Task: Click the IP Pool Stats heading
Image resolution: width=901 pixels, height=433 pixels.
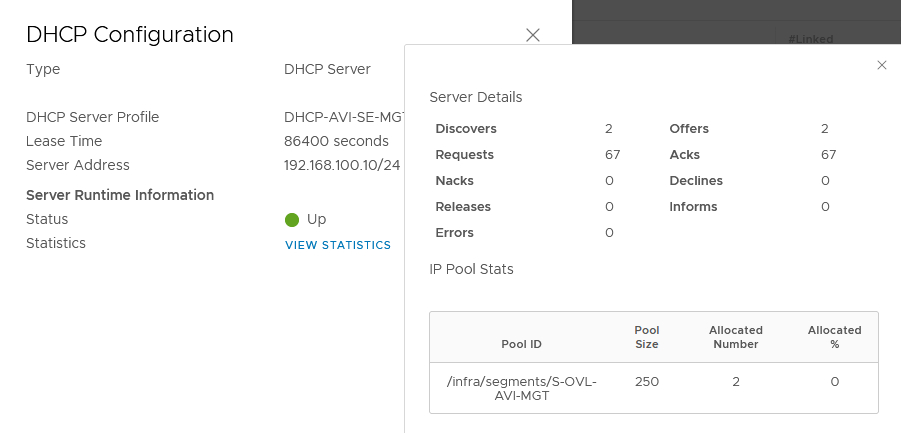Action: click(x=471, y=269)
